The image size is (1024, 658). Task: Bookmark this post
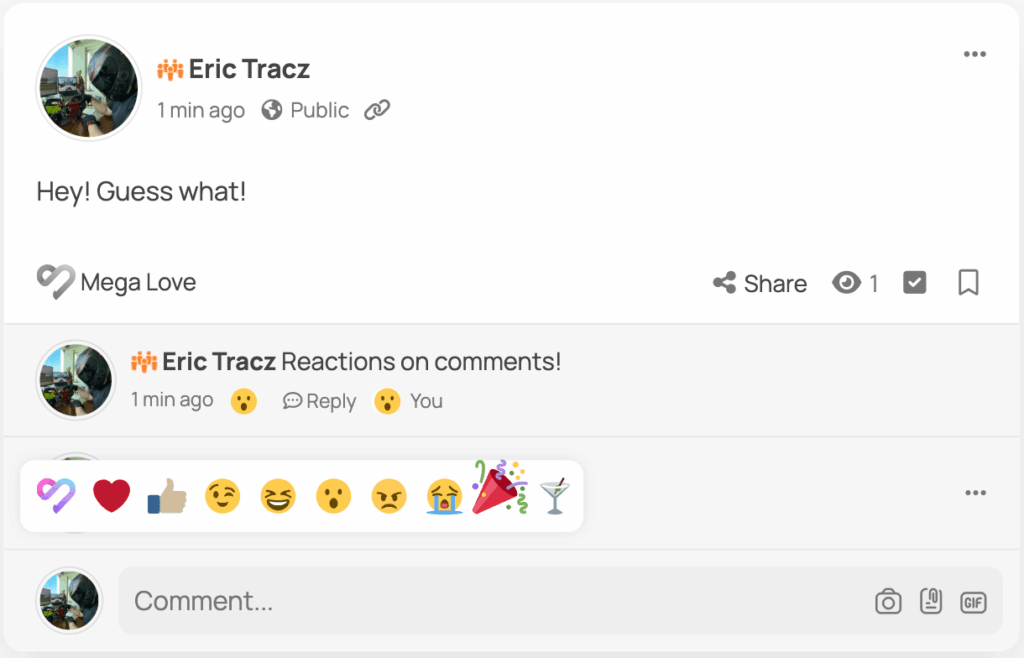coord(968,283)
